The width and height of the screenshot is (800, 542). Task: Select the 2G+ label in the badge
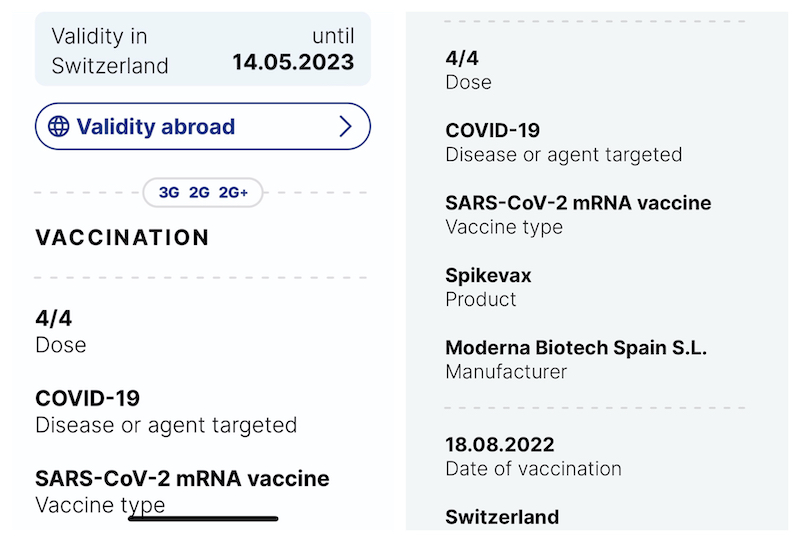coord(233,192)
